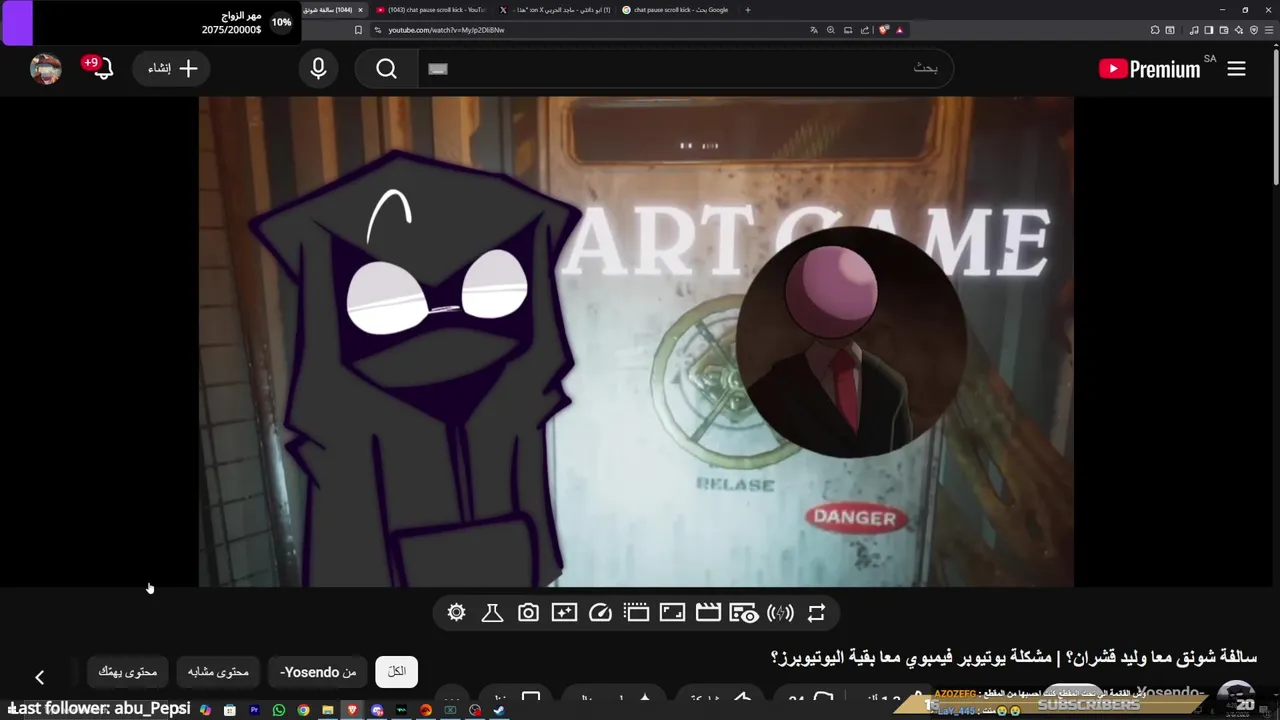Toggle cinema mode with the clapperboard icon
The height and width of the screenshot is (720, 1280).
(708, 613)
